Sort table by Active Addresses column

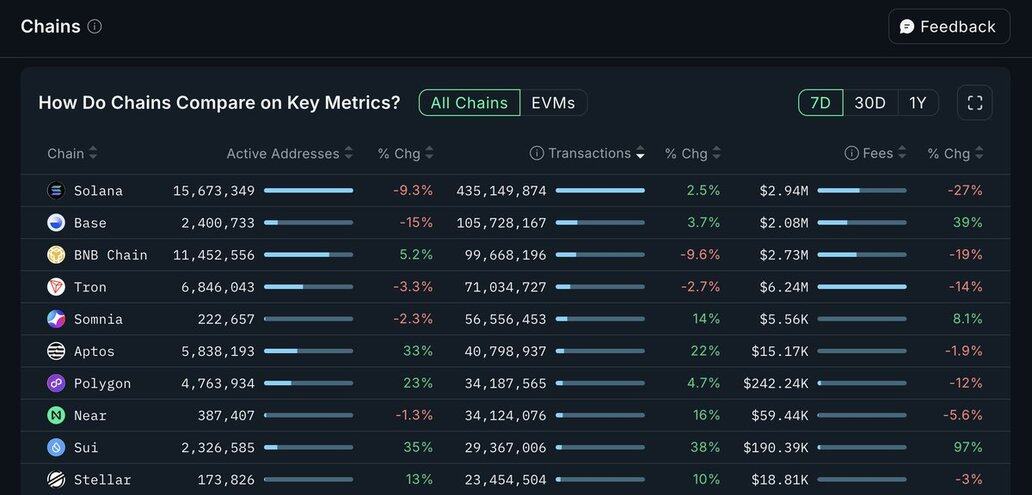pos(289,153)
